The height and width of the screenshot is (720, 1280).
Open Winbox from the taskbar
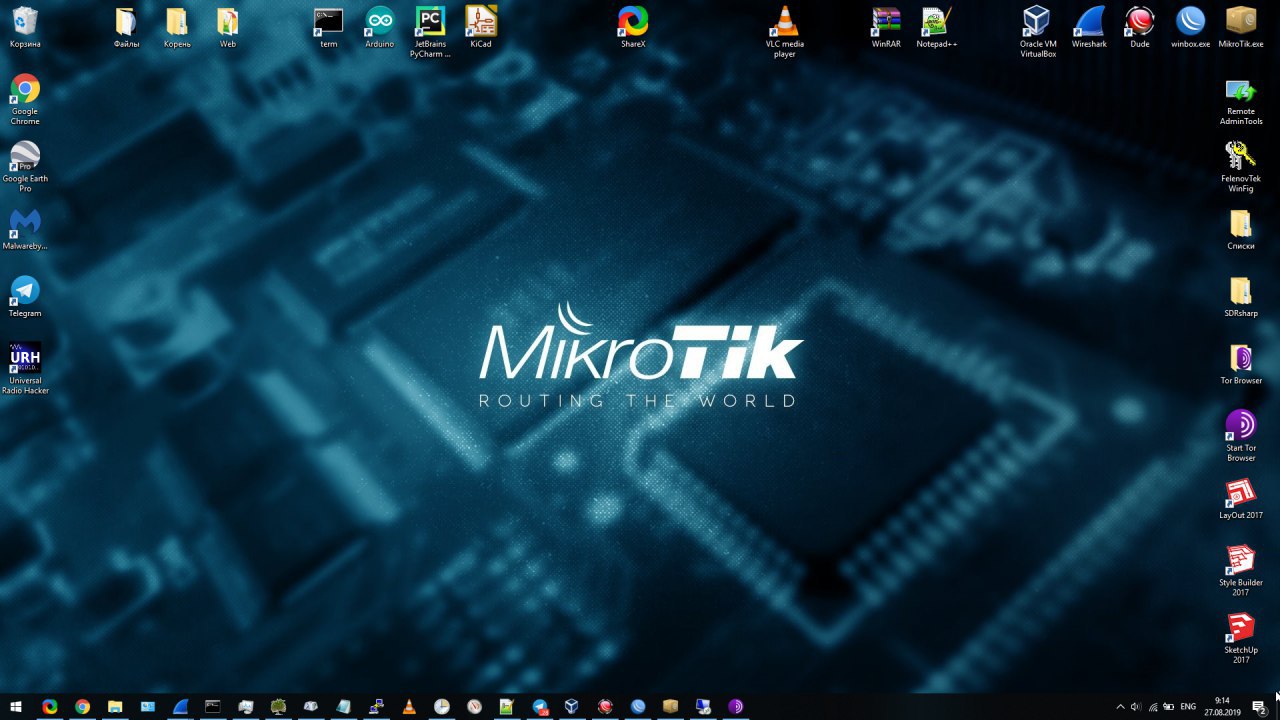[x=637, y=706]
